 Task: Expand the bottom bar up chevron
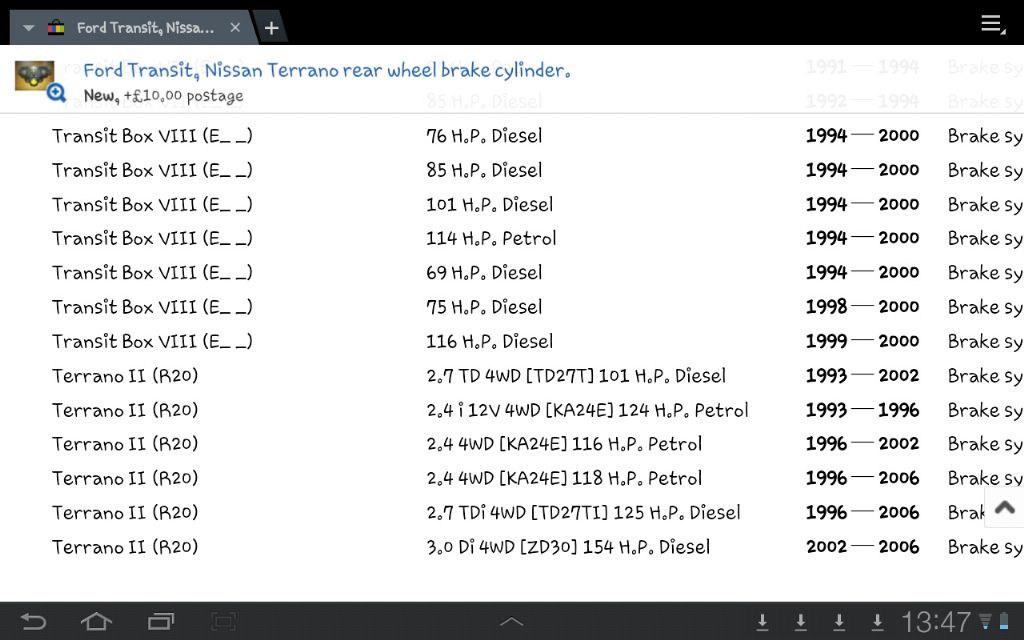511,622
